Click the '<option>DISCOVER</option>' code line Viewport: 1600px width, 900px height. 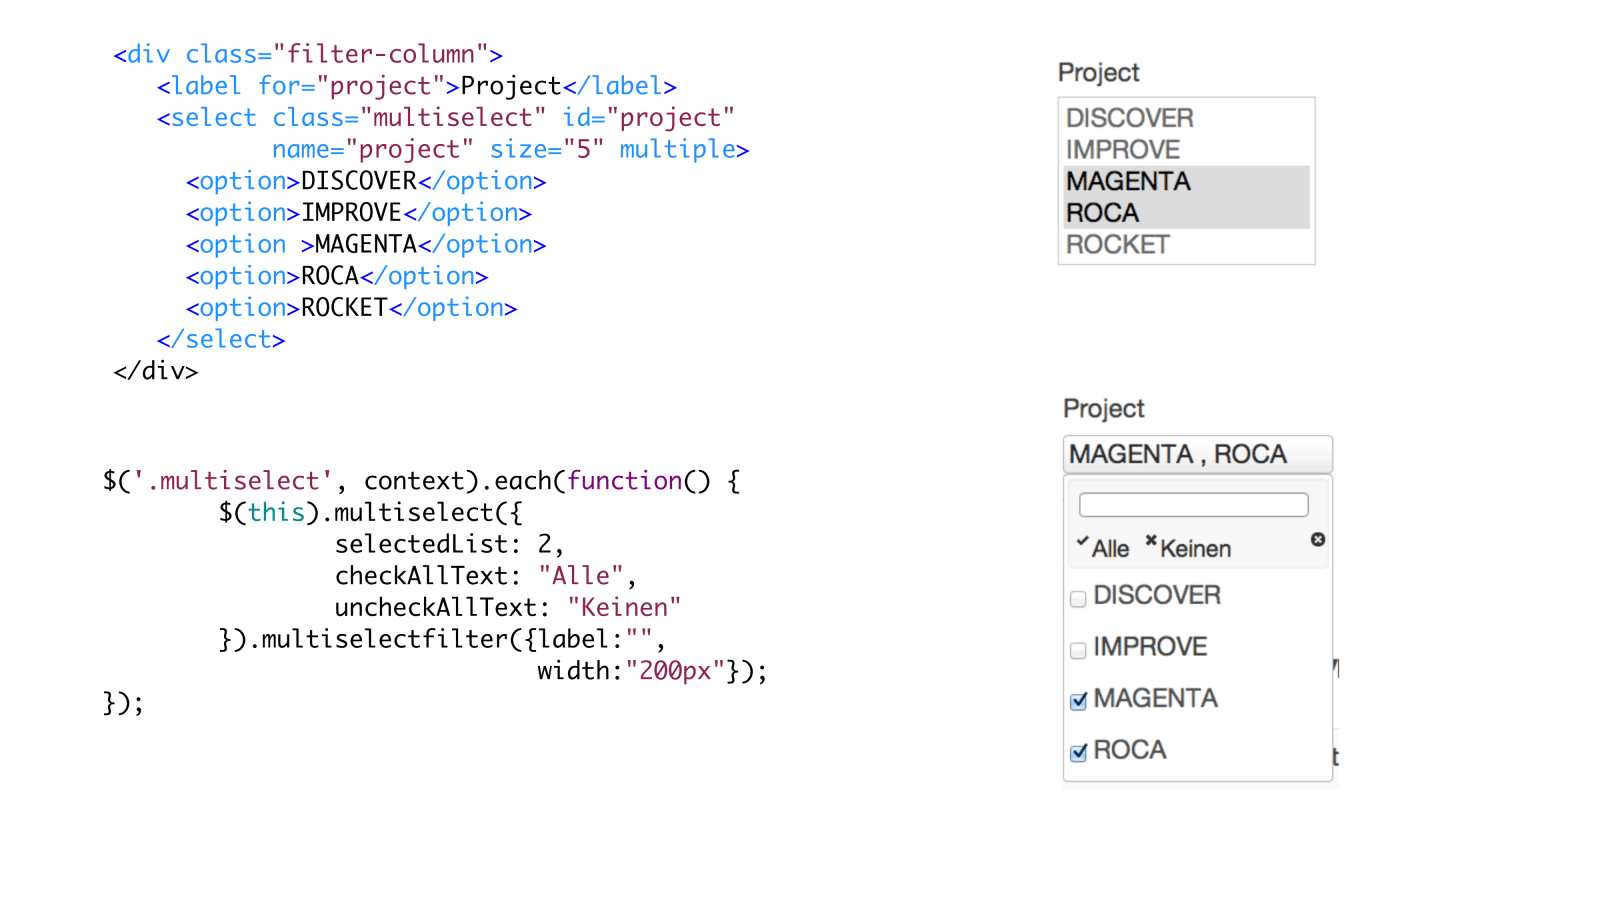(366, 182)
